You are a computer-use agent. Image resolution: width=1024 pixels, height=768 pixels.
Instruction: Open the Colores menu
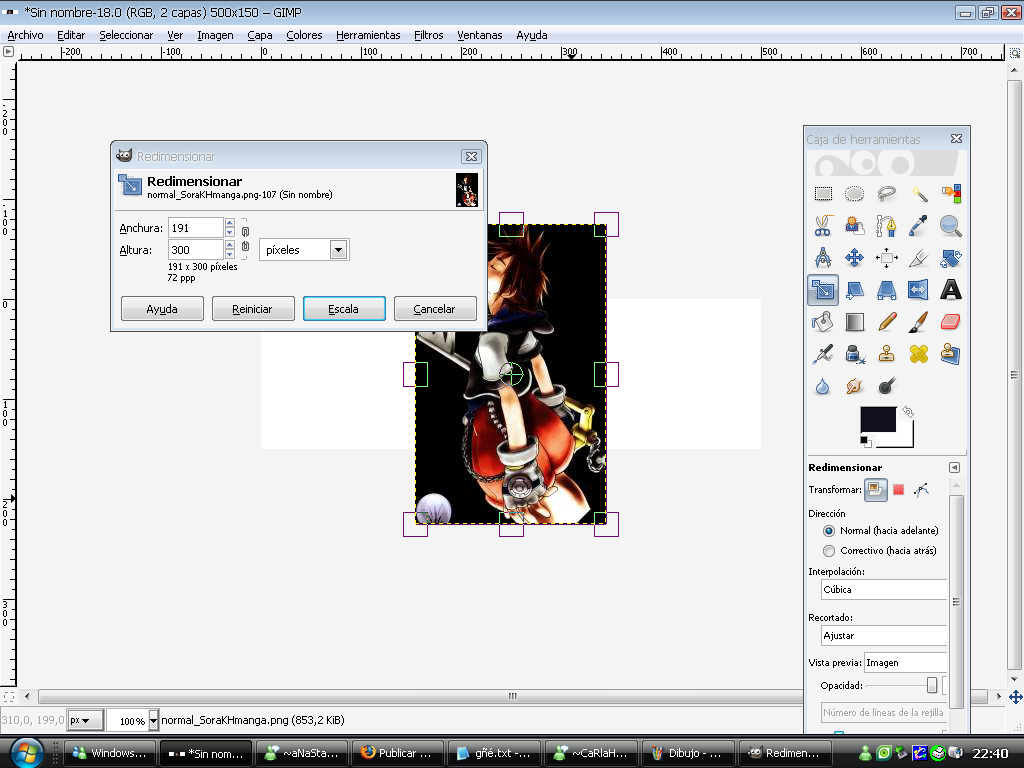pyautogui.click(x=304, y=35)
